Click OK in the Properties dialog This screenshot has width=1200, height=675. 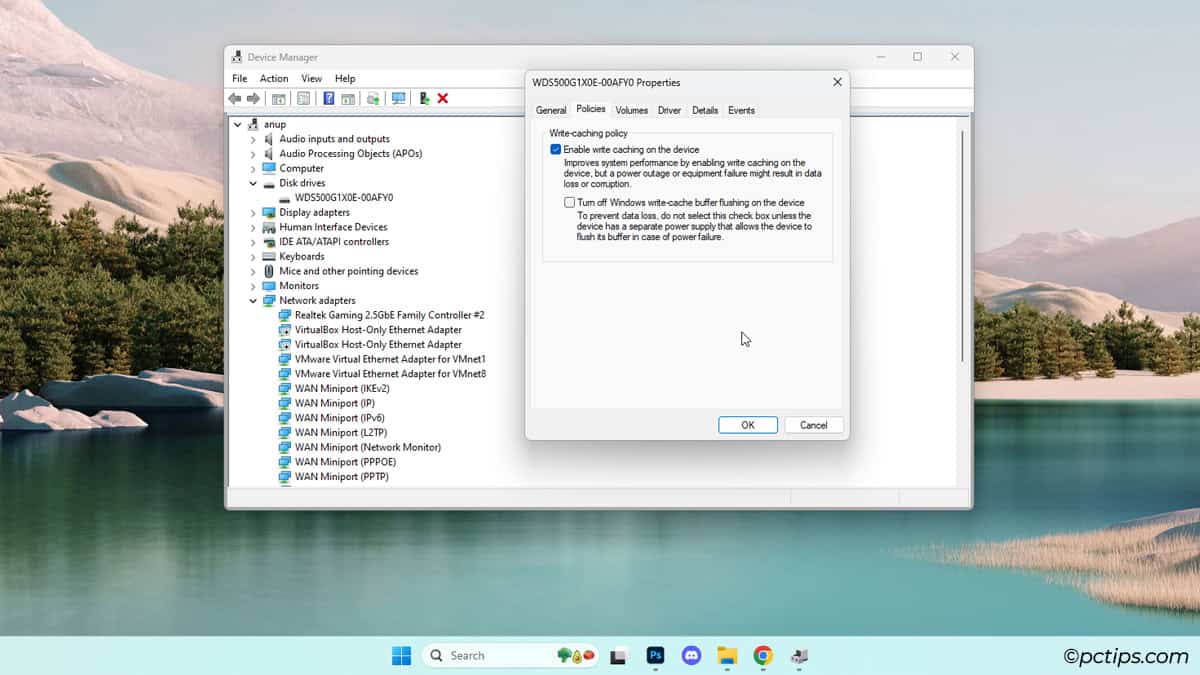click(748, 425)
